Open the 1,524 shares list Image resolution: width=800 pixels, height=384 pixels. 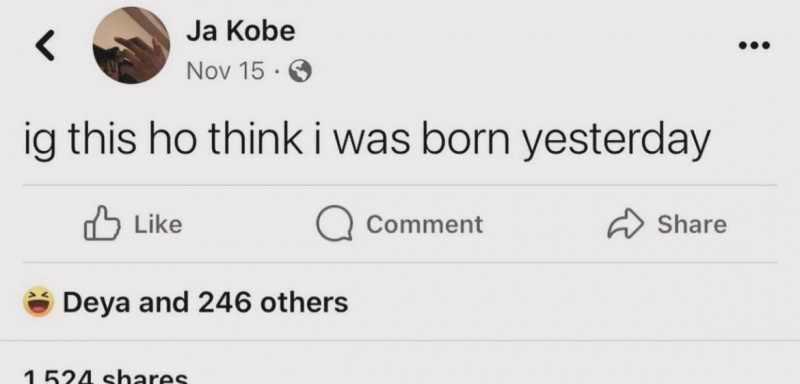tap(106, 377)
